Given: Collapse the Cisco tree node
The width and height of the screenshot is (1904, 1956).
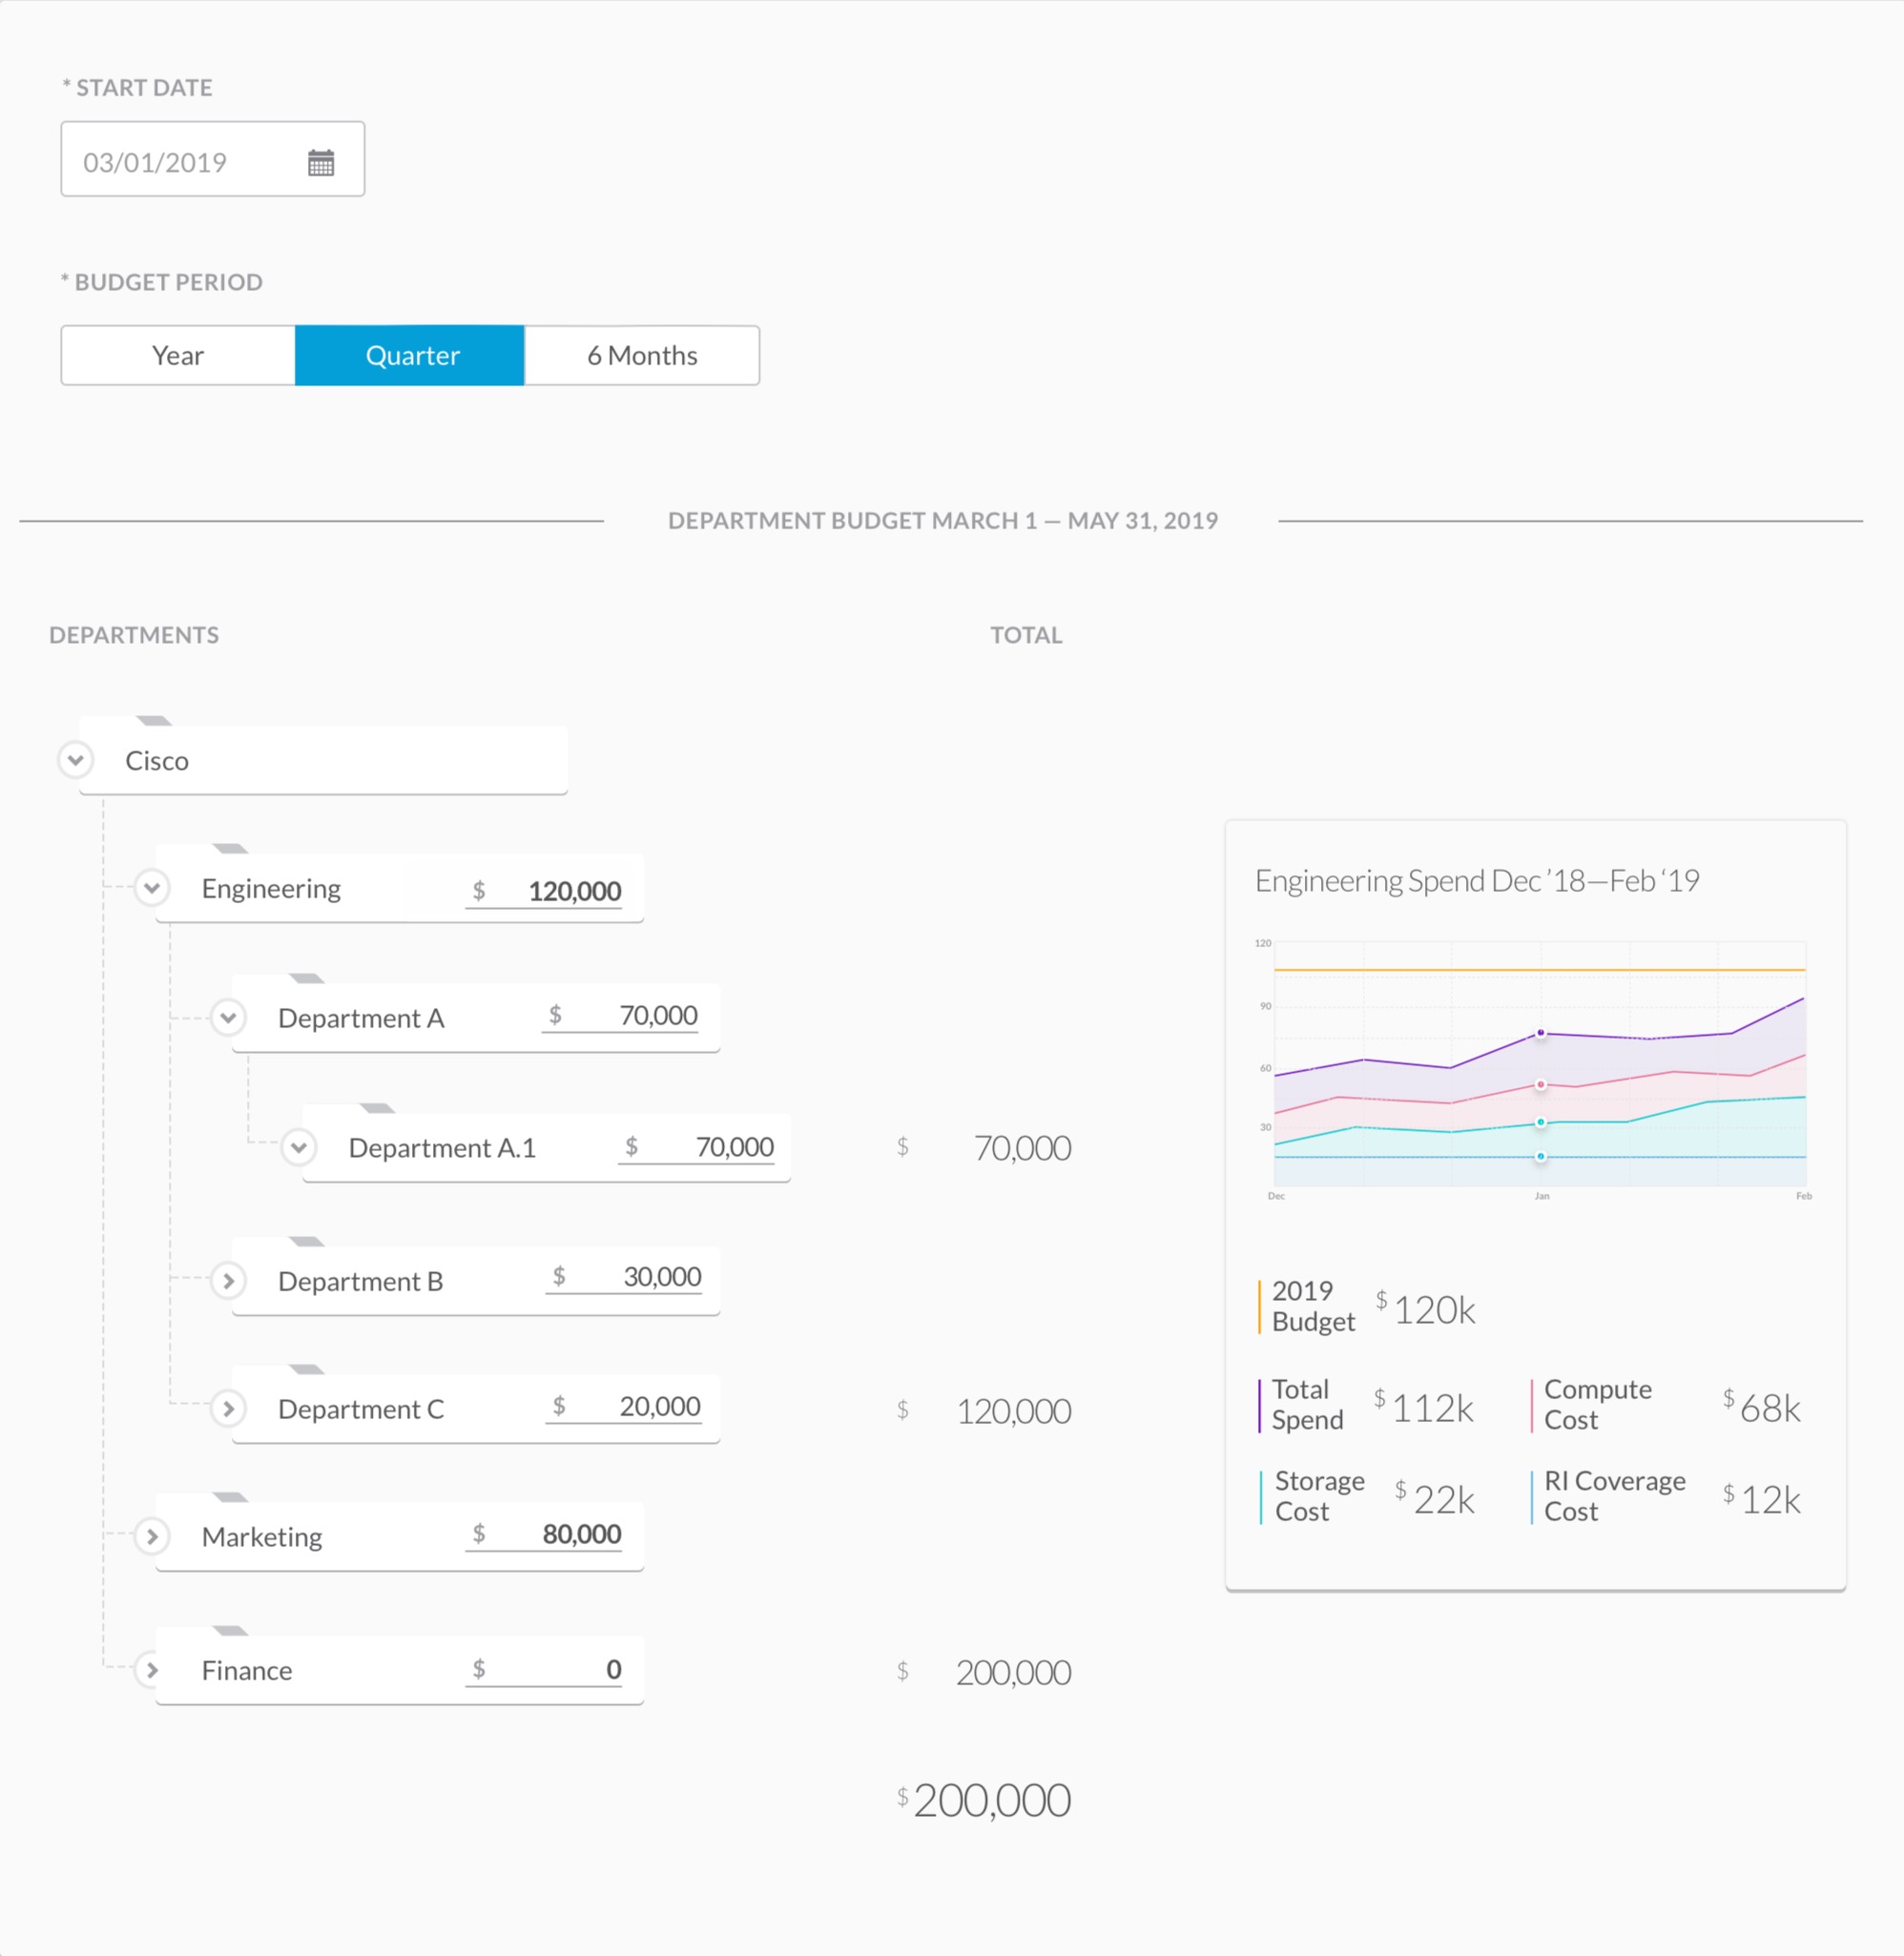Looking at the screenshot, I should click(x=76, y=760).
